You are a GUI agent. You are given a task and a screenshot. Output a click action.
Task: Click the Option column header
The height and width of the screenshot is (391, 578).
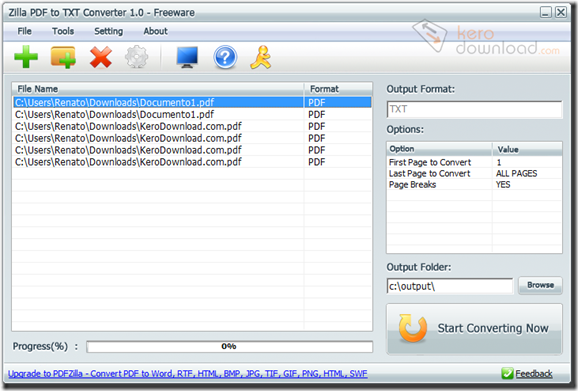tap(439, 149)
